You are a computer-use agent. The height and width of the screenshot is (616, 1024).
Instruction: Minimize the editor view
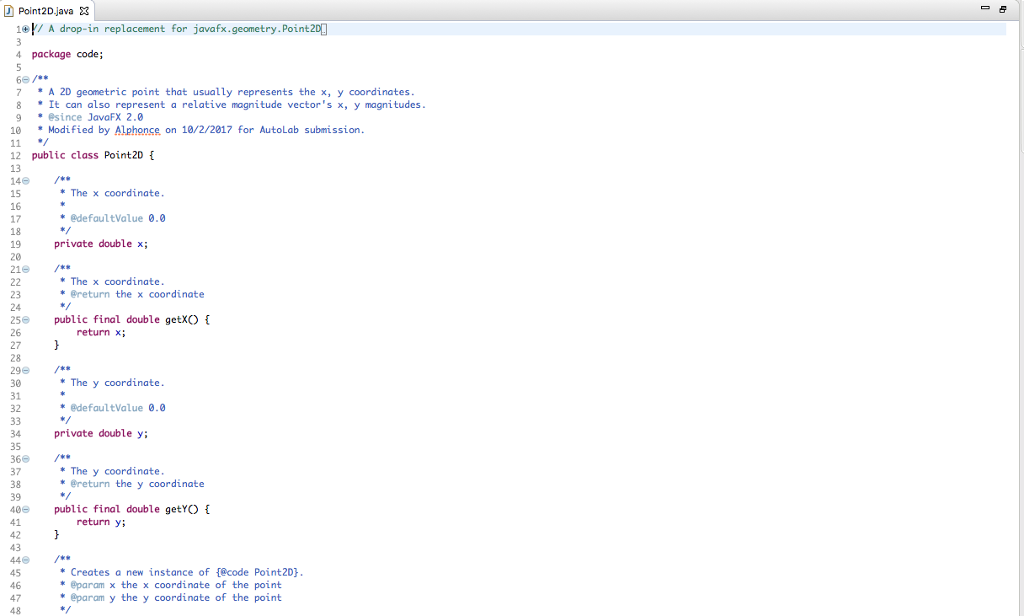point(985,7)
